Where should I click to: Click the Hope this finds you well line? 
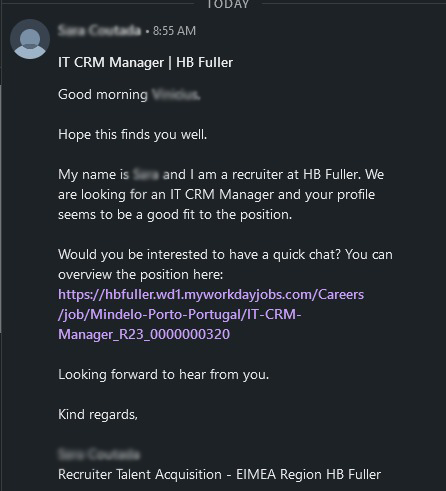pos(133,135)
